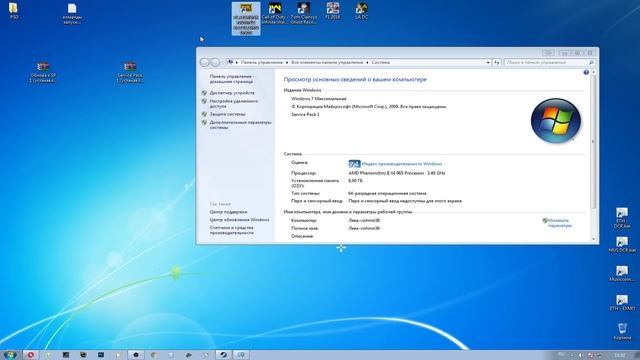This screenshot has height=360, width=640.
Task: Open the Musicoin desktop shortcut
Action: [622, 273]
